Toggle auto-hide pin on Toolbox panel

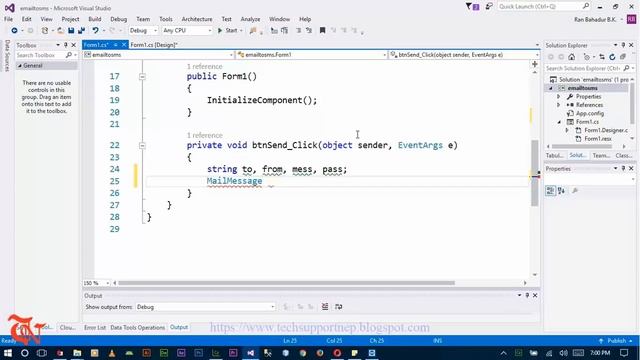[66, 45]
